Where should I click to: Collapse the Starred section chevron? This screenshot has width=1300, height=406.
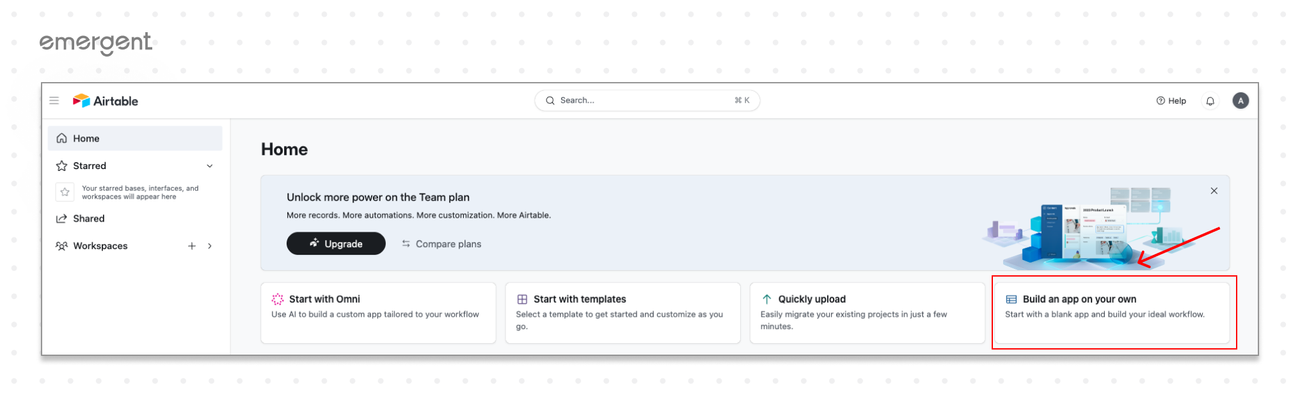(x=209, y=166)
